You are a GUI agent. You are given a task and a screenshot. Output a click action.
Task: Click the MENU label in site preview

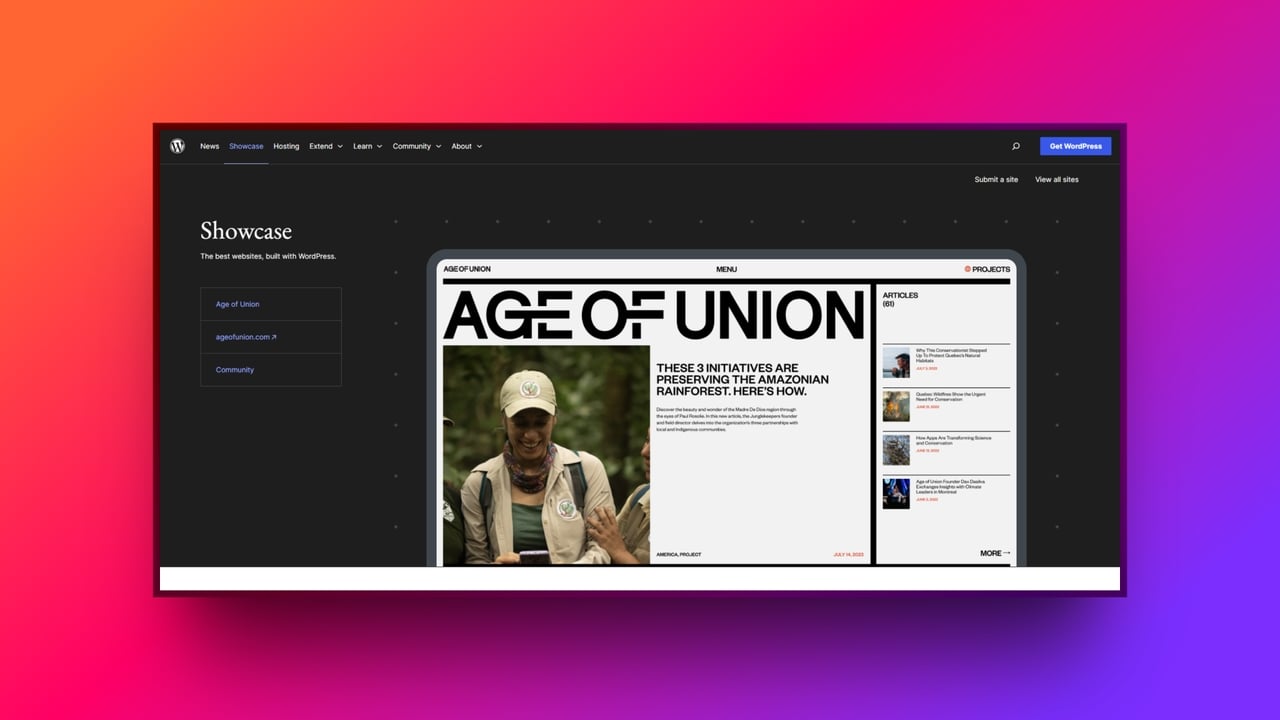pyautogui.click(x=726, y=269)
